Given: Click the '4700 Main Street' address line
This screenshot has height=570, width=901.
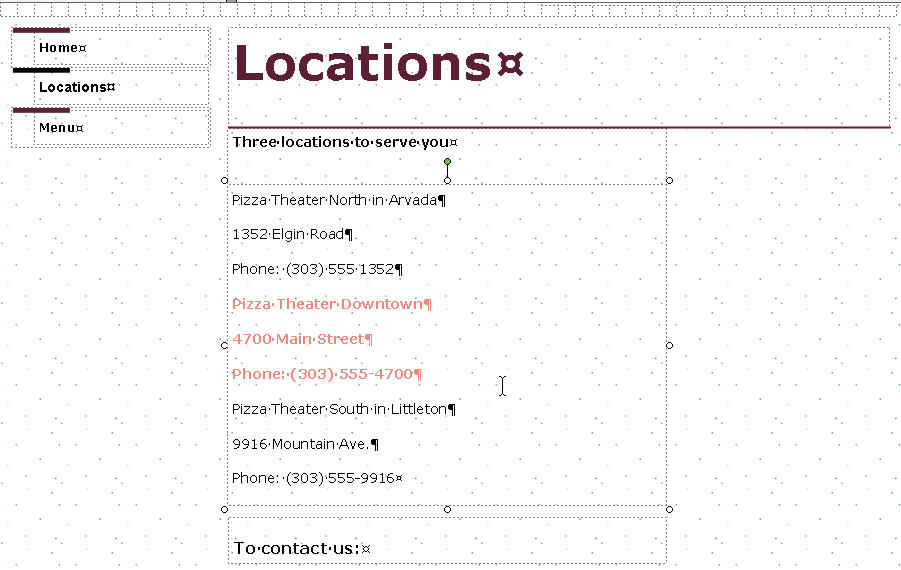Looking at the screenshot, I should (x=300, y=339).
